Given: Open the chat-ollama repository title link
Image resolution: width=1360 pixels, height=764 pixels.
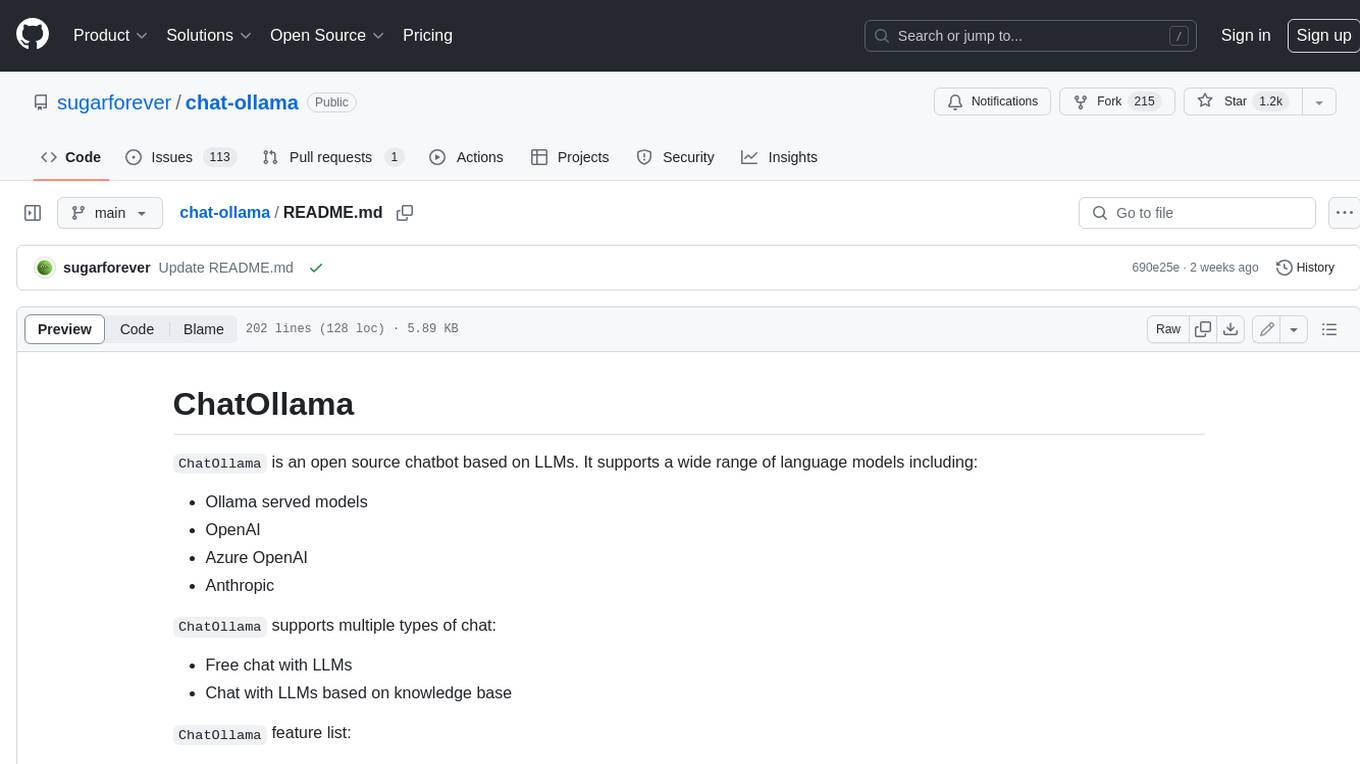Looking at the screenshot, I should coord(242,102).
